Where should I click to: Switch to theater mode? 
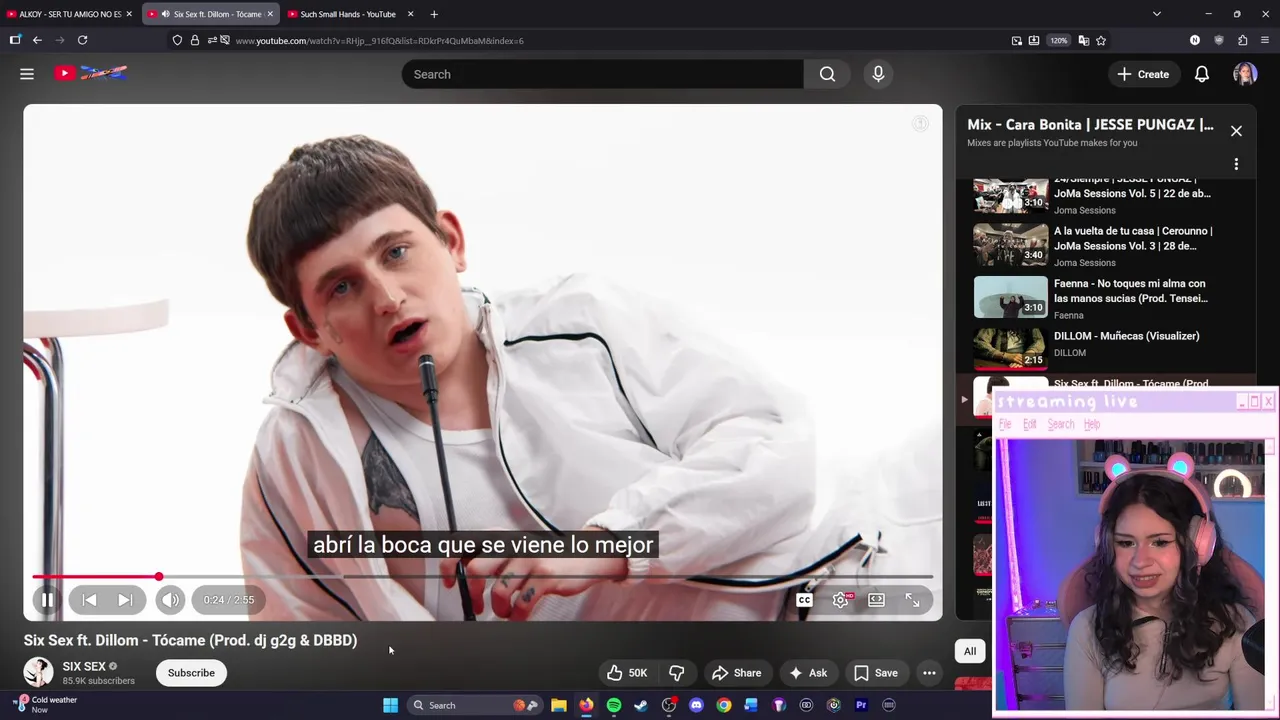click(x=876, y=600)
